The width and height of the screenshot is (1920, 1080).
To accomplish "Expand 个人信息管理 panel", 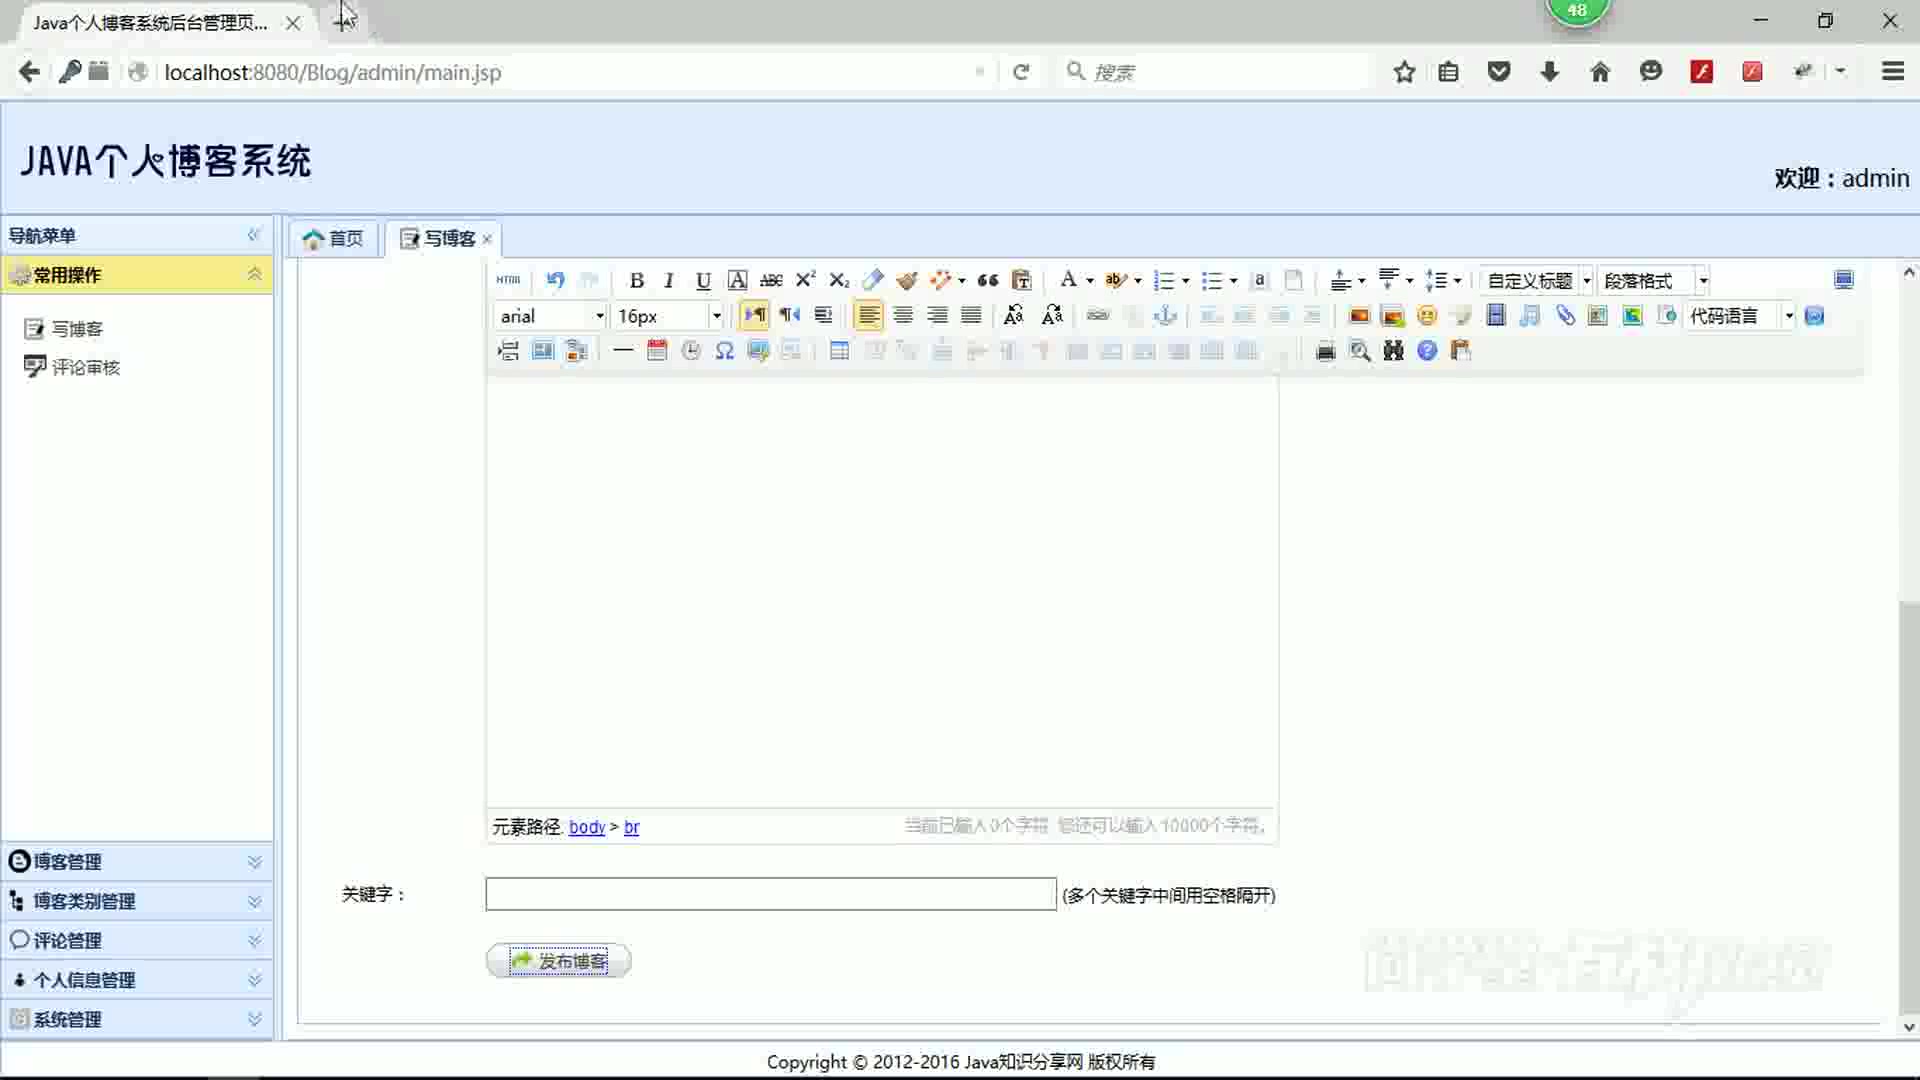I will coord(254,980).
